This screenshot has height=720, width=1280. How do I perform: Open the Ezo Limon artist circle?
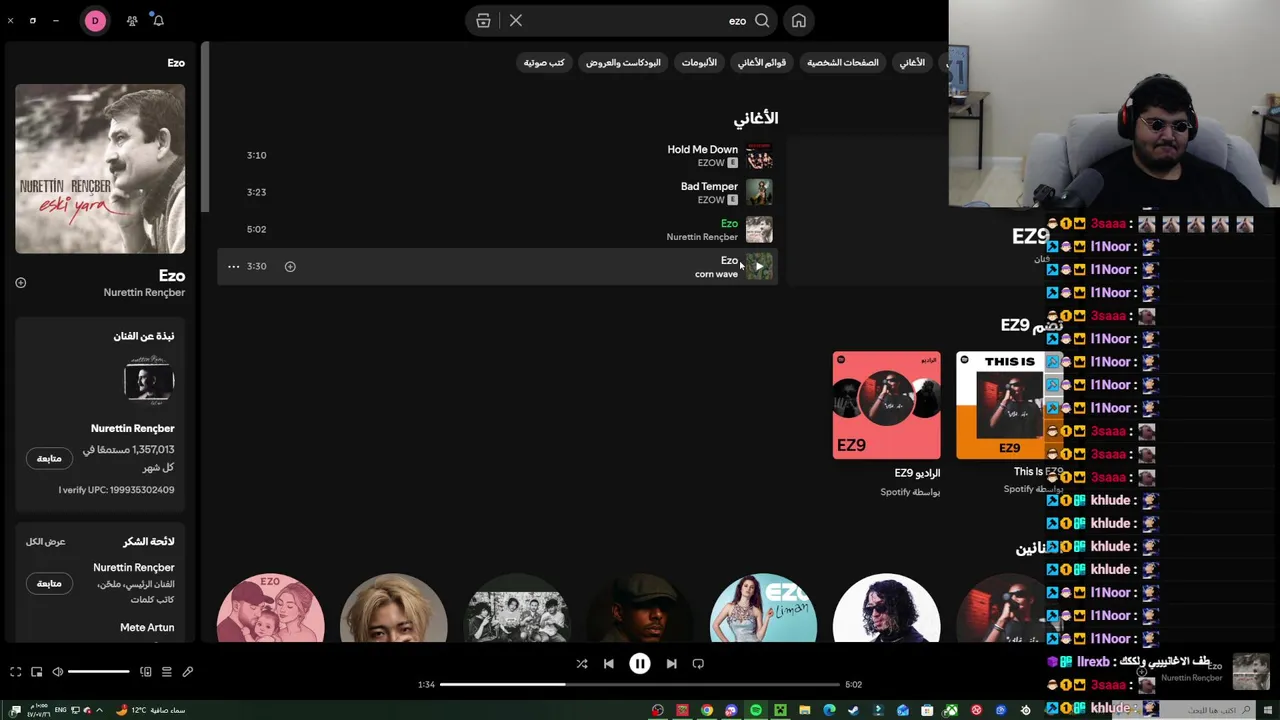pyautogui.click(x=763, y=608)
